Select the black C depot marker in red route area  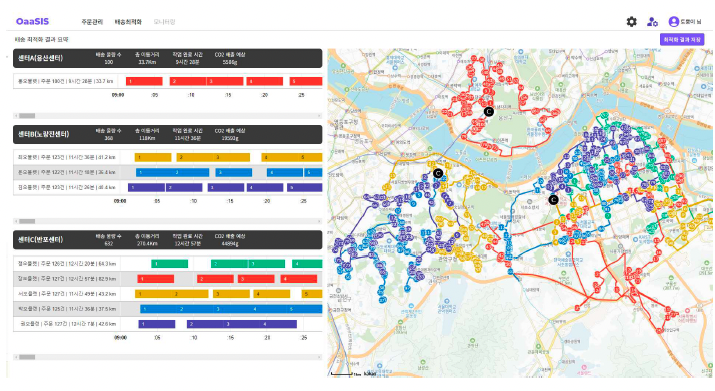pos(488,111)
